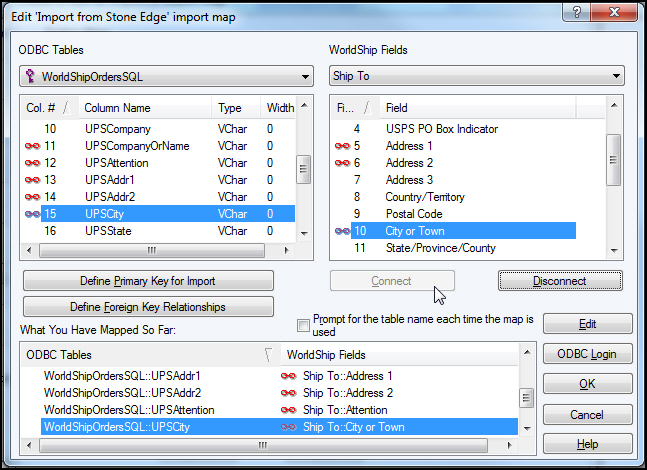The width and height of the screenshot is (647, 470).
Task: Click ODBC columns list scroll up arrow
Action: [x=304, y=106]
